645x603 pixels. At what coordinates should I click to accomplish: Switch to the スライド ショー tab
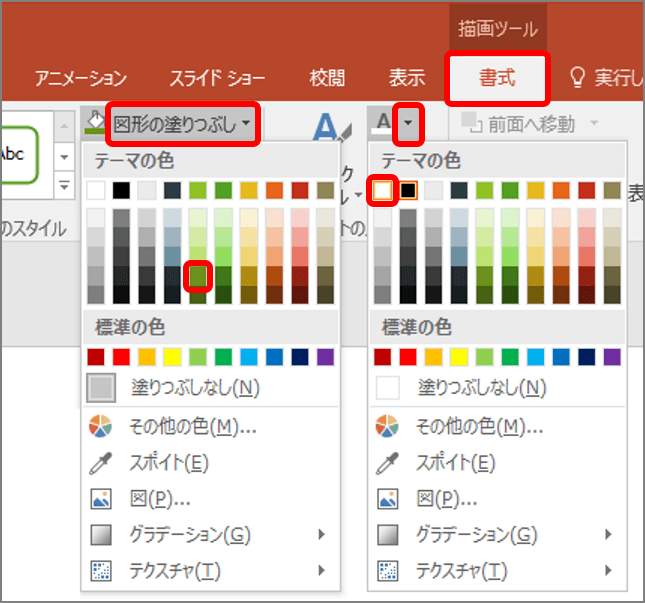click(217, 78)
